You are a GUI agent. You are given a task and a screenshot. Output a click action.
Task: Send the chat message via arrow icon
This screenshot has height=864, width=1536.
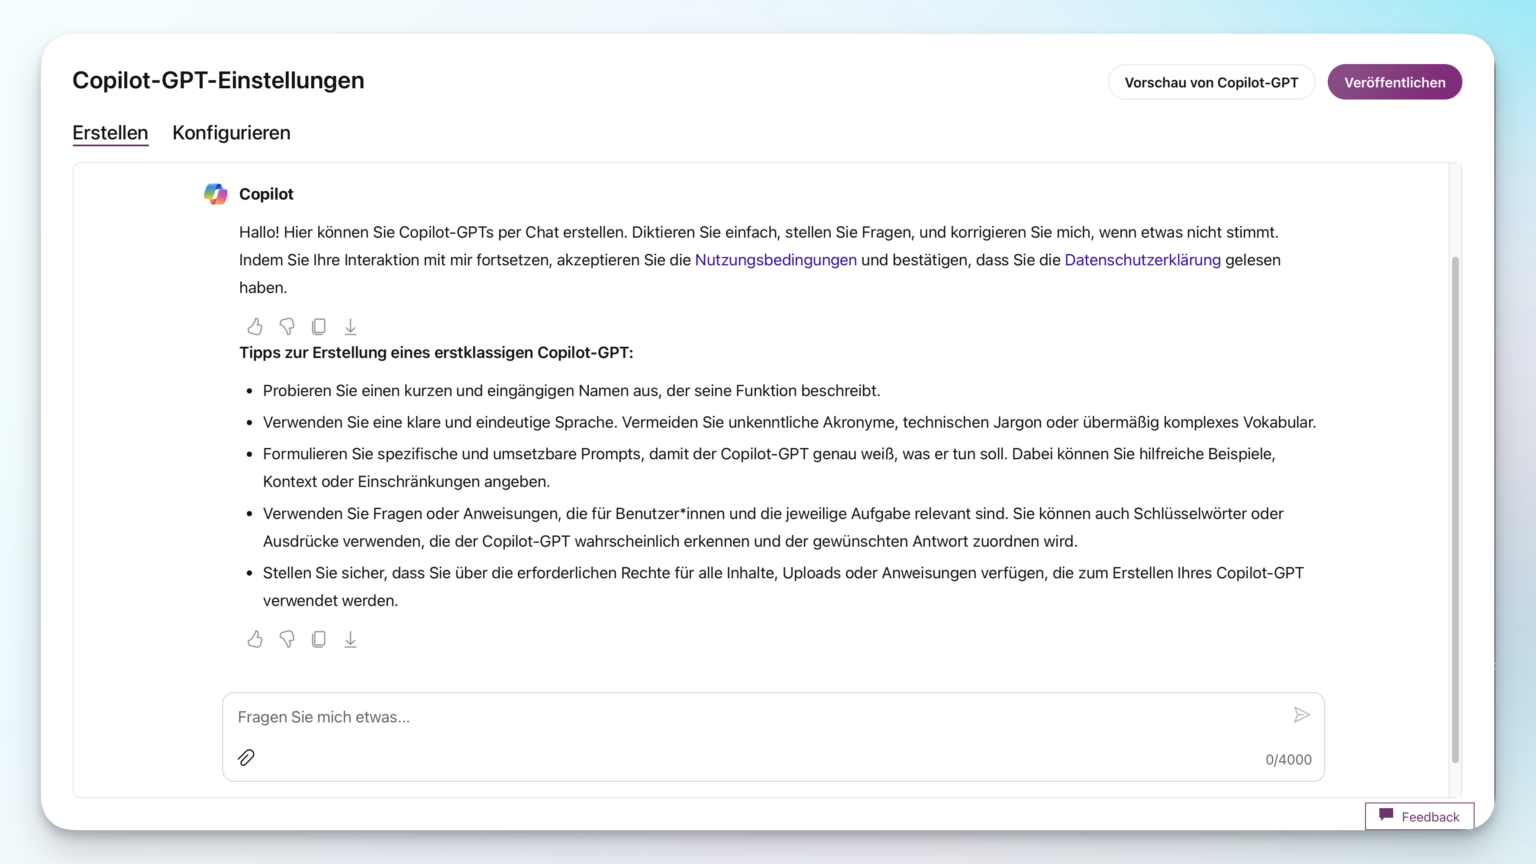point(1302,715)
